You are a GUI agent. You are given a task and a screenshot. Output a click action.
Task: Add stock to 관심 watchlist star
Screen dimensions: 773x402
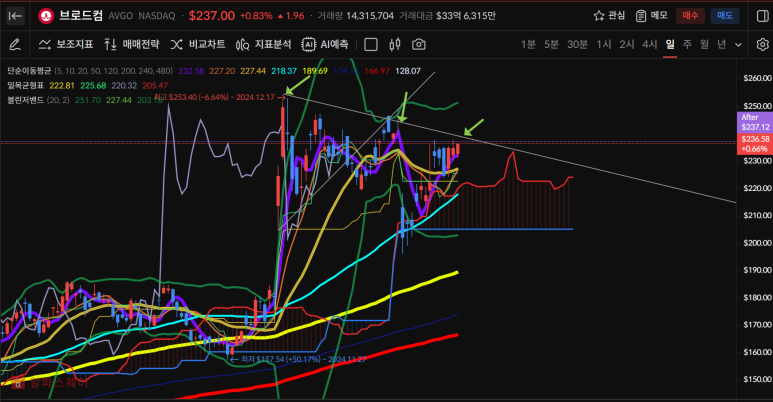(609, 16)
